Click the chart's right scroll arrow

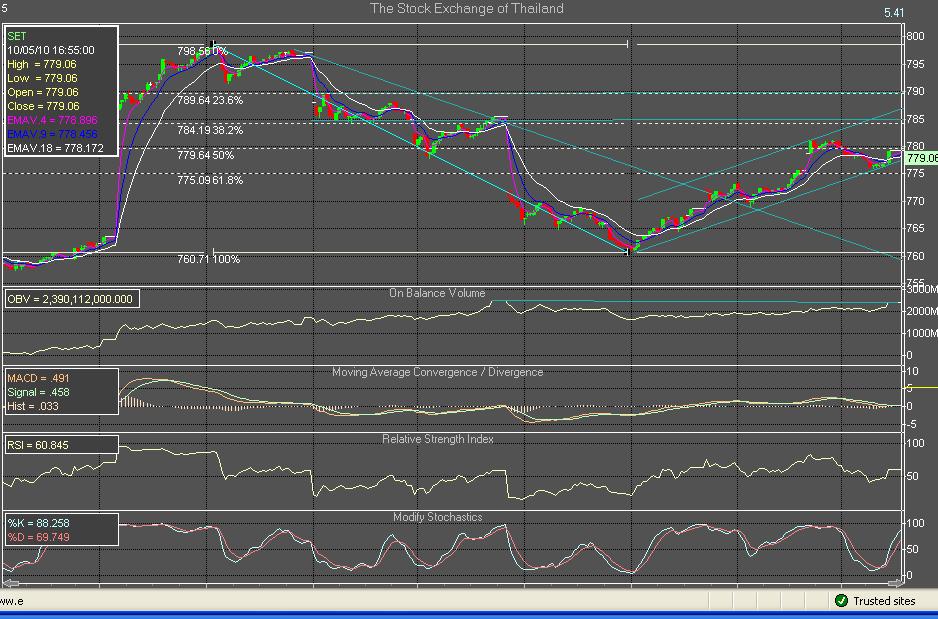896,583
